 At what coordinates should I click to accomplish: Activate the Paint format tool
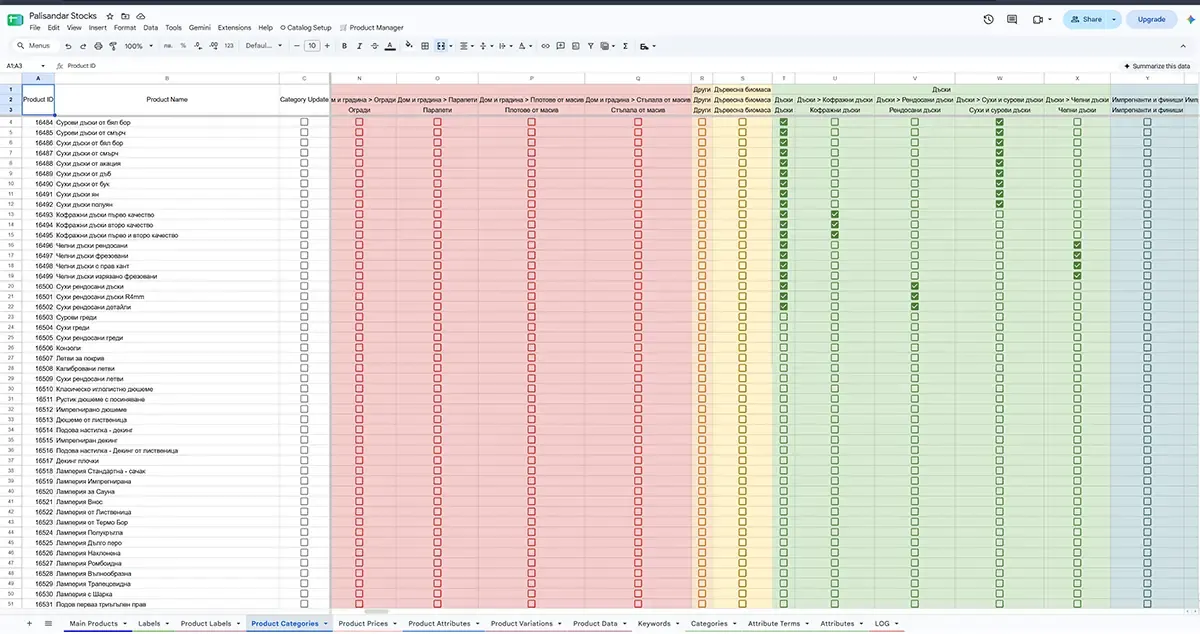coord(113,46)
